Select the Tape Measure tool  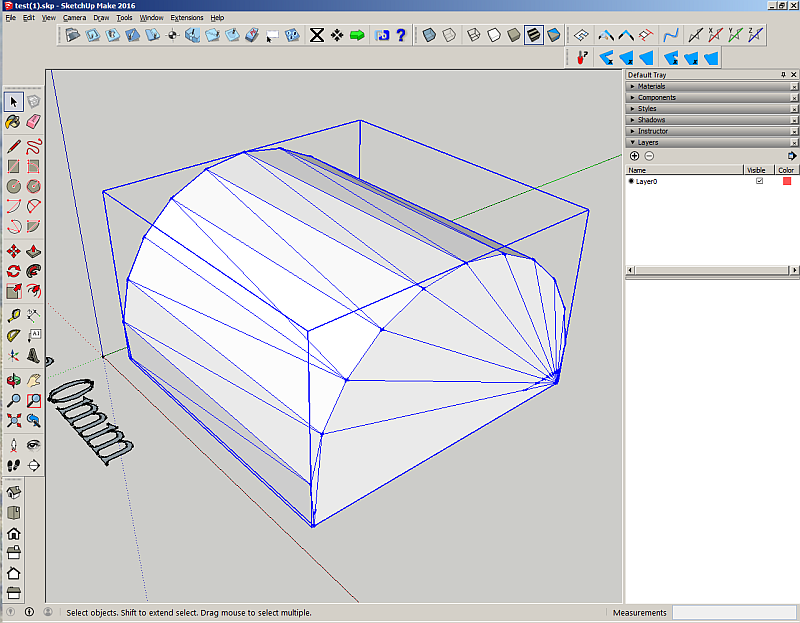pyautogui.click(x=13, y=315)
